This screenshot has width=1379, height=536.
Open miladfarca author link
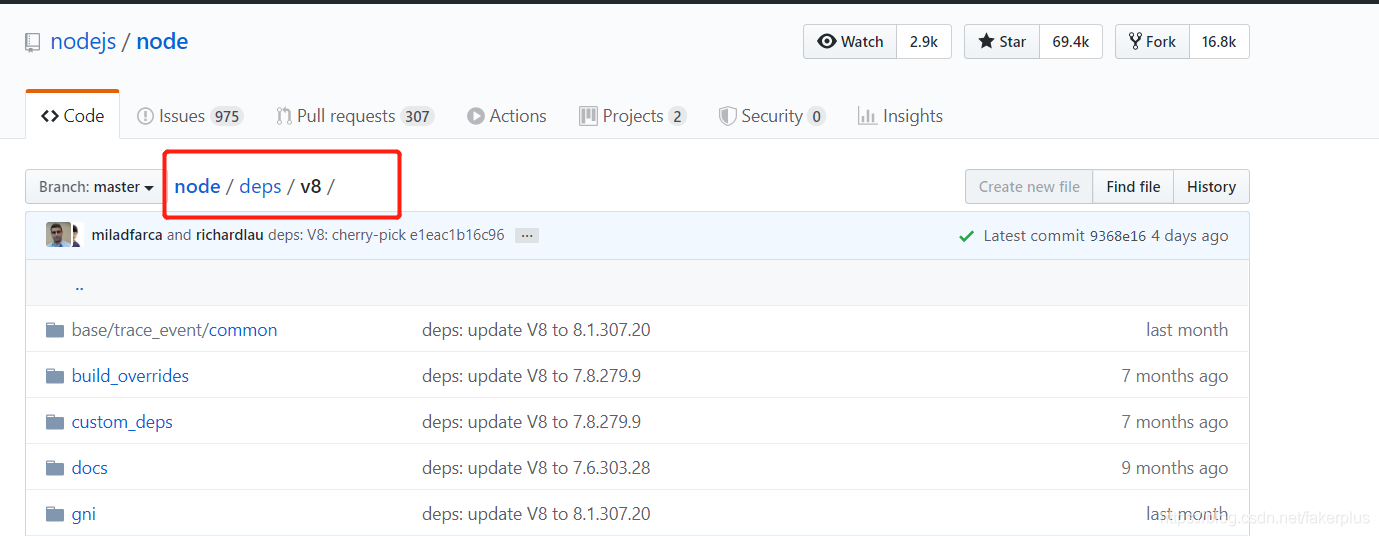(x=126, y=236)
